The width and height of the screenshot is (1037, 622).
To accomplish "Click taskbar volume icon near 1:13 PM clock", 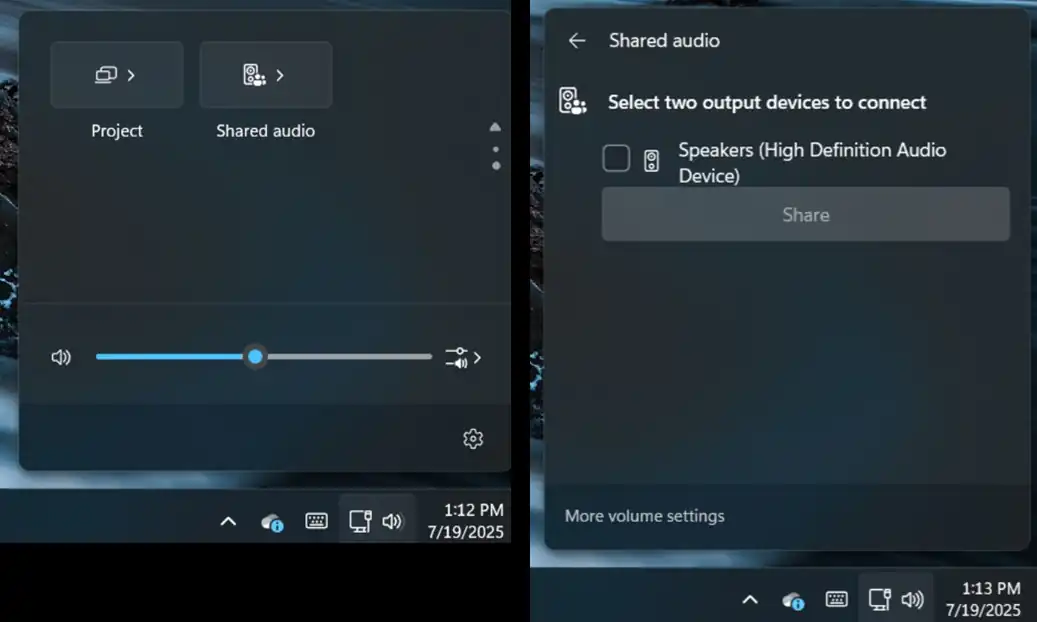I will 912,599.
